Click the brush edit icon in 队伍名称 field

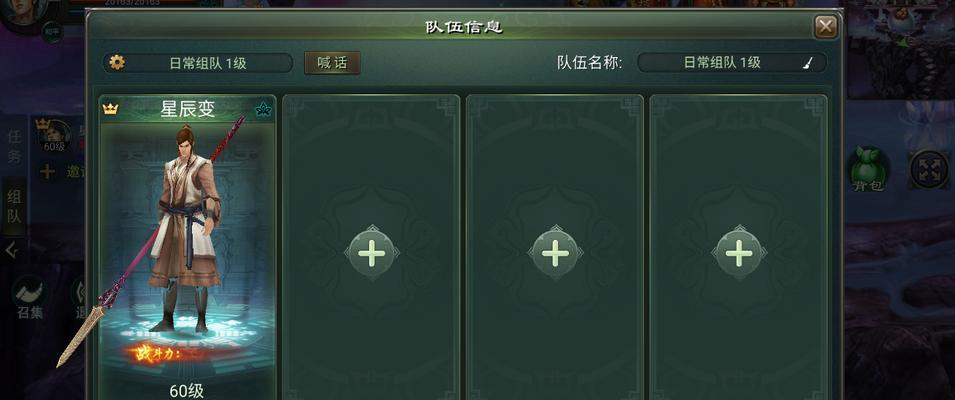(808, 63)
